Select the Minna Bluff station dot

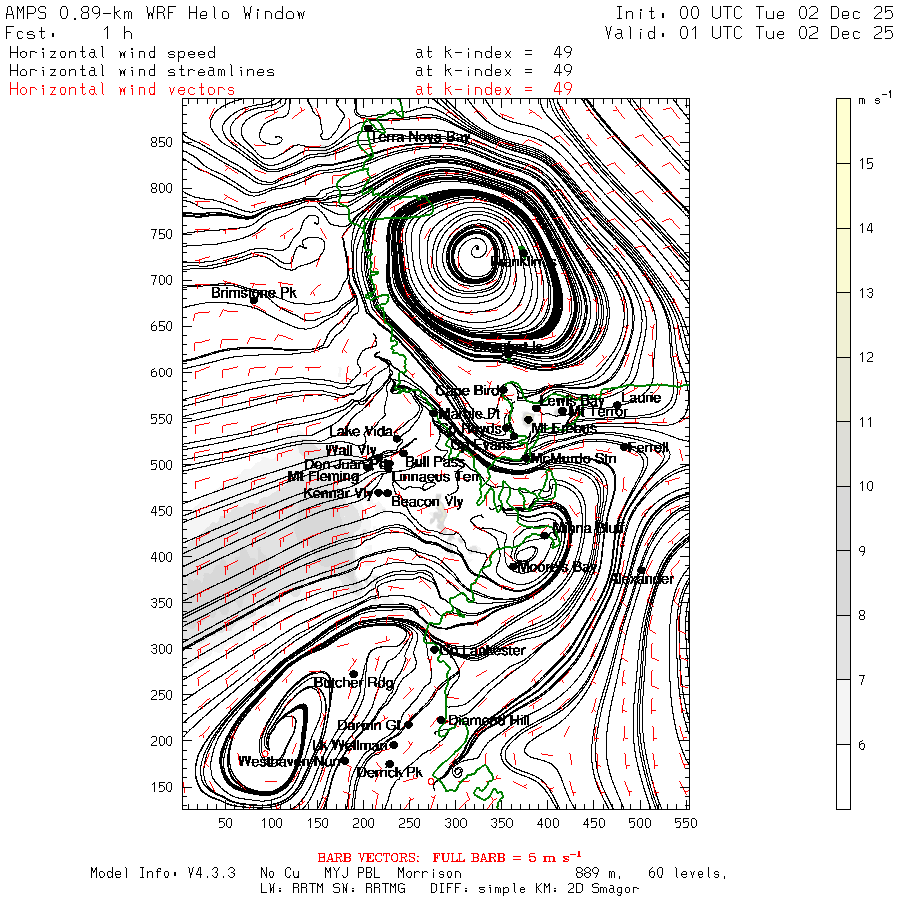[545, 535]
